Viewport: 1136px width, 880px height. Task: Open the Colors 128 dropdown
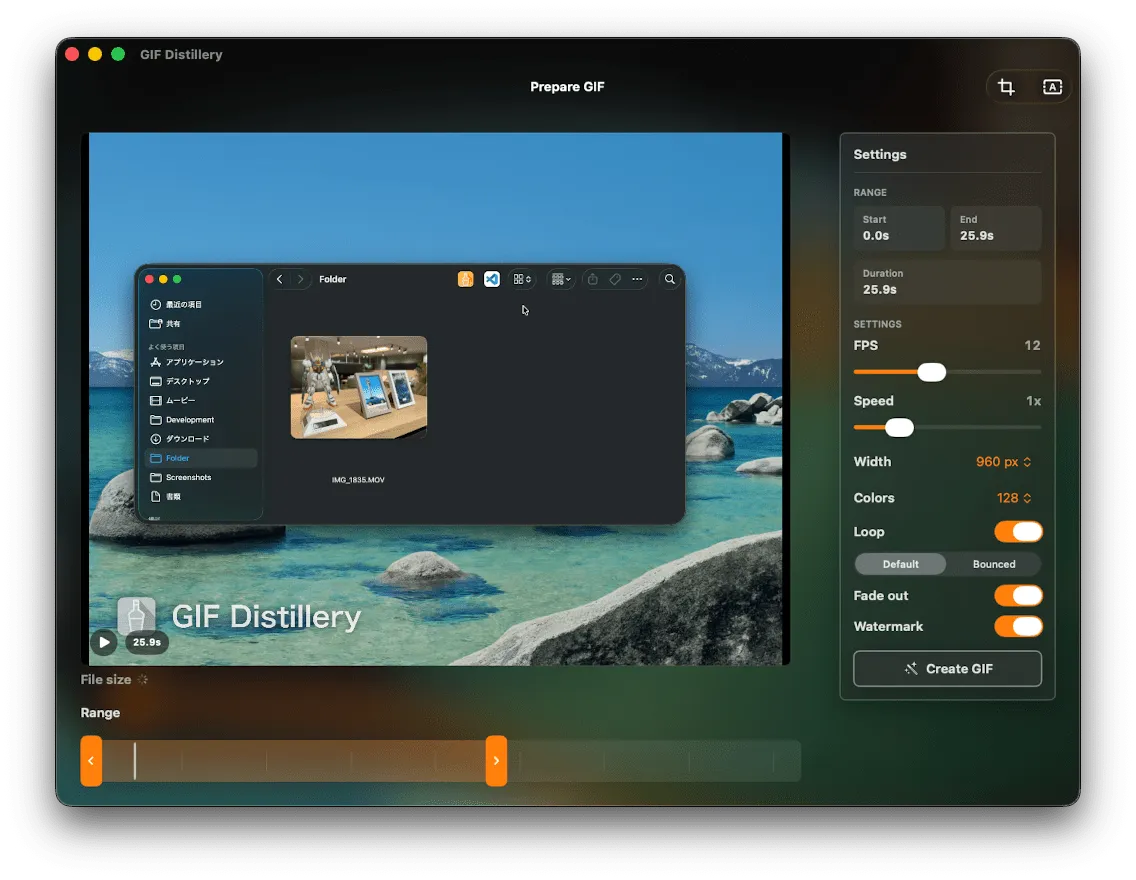1014,498
